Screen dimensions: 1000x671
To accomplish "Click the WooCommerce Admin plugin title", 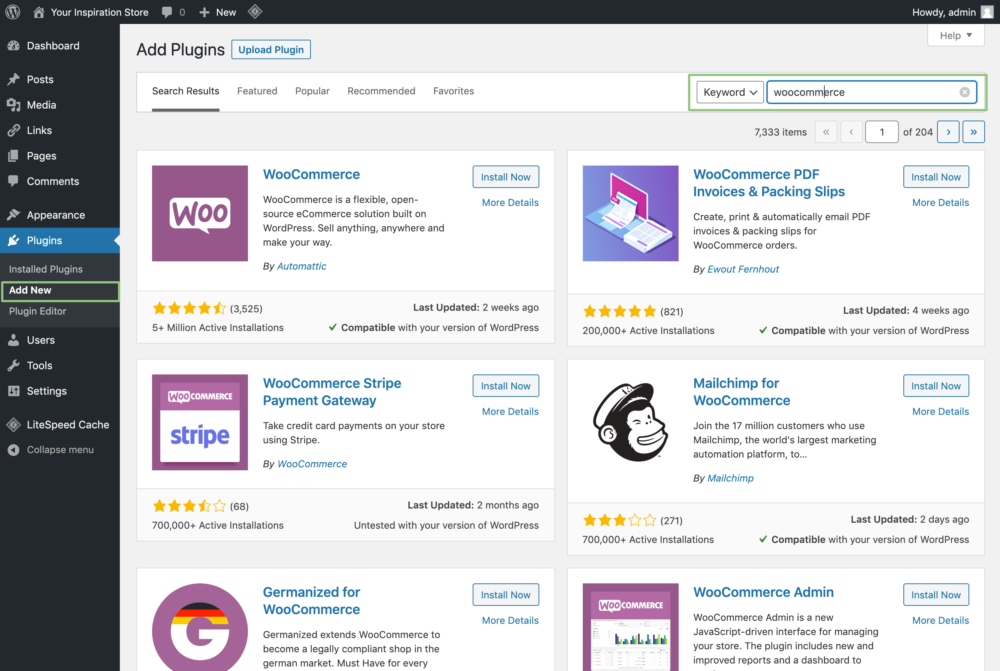I will pyautogui.click(x=763, y=592).
